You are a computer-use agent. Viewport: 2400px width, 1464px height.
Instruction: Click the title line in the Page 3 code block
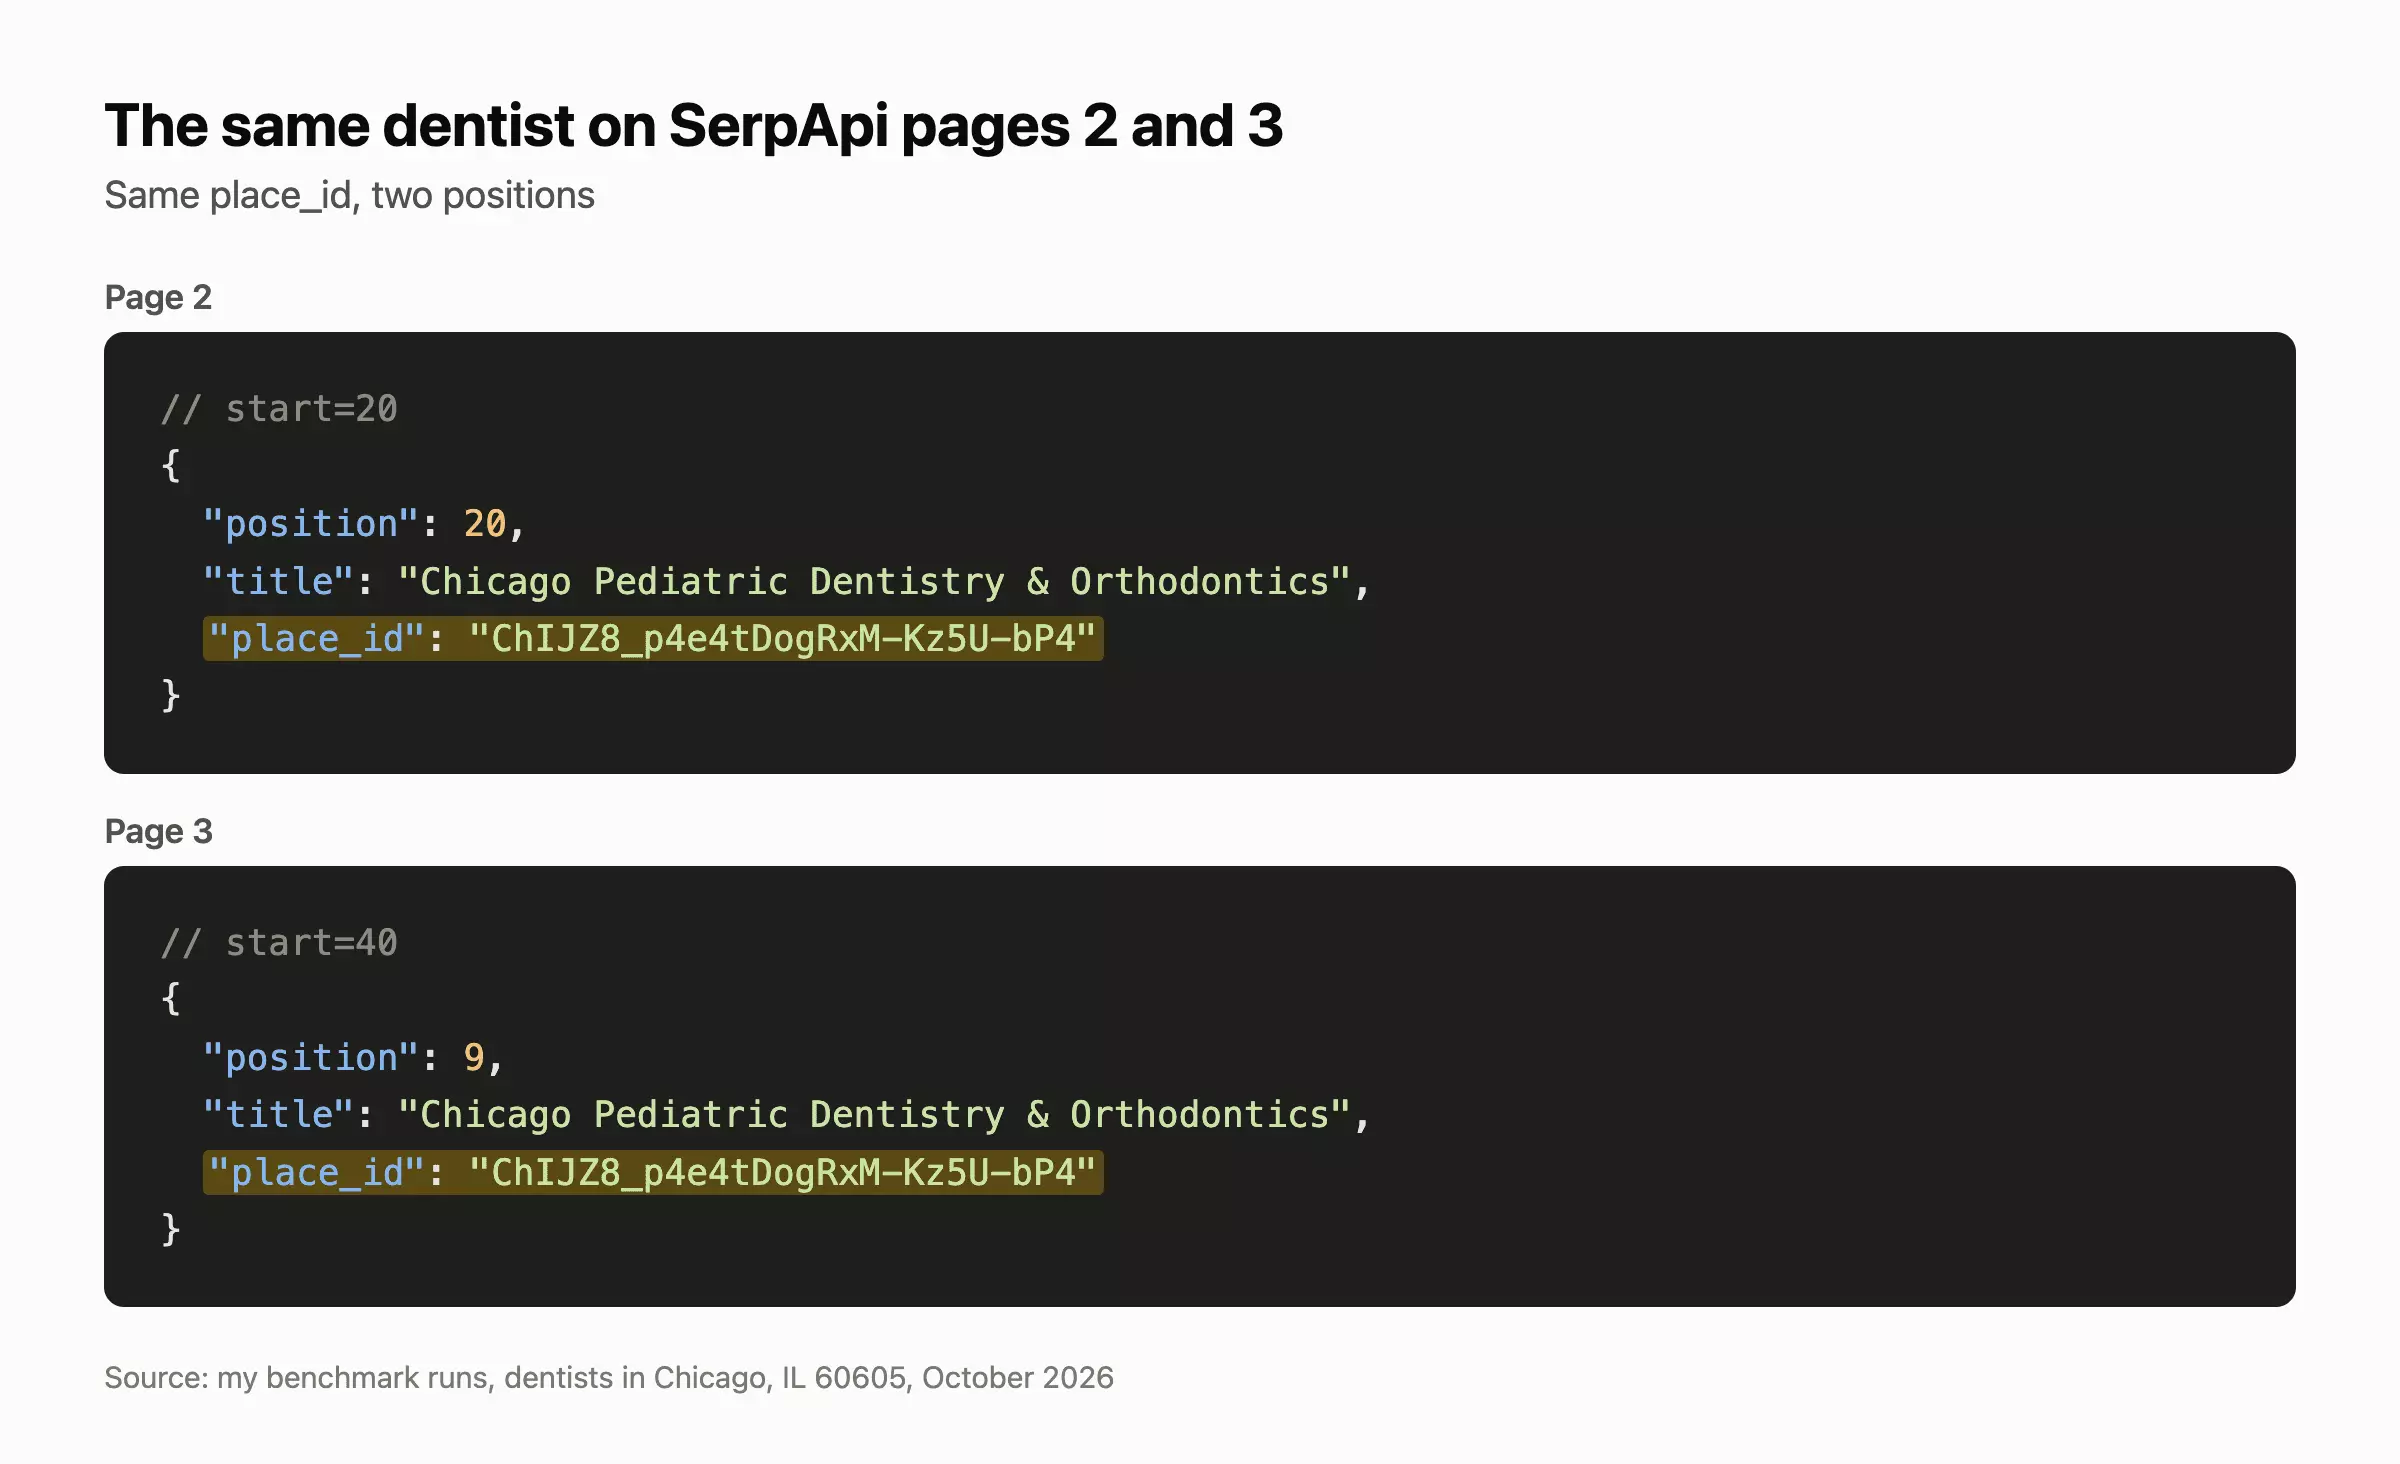[x=786, y=1116]
